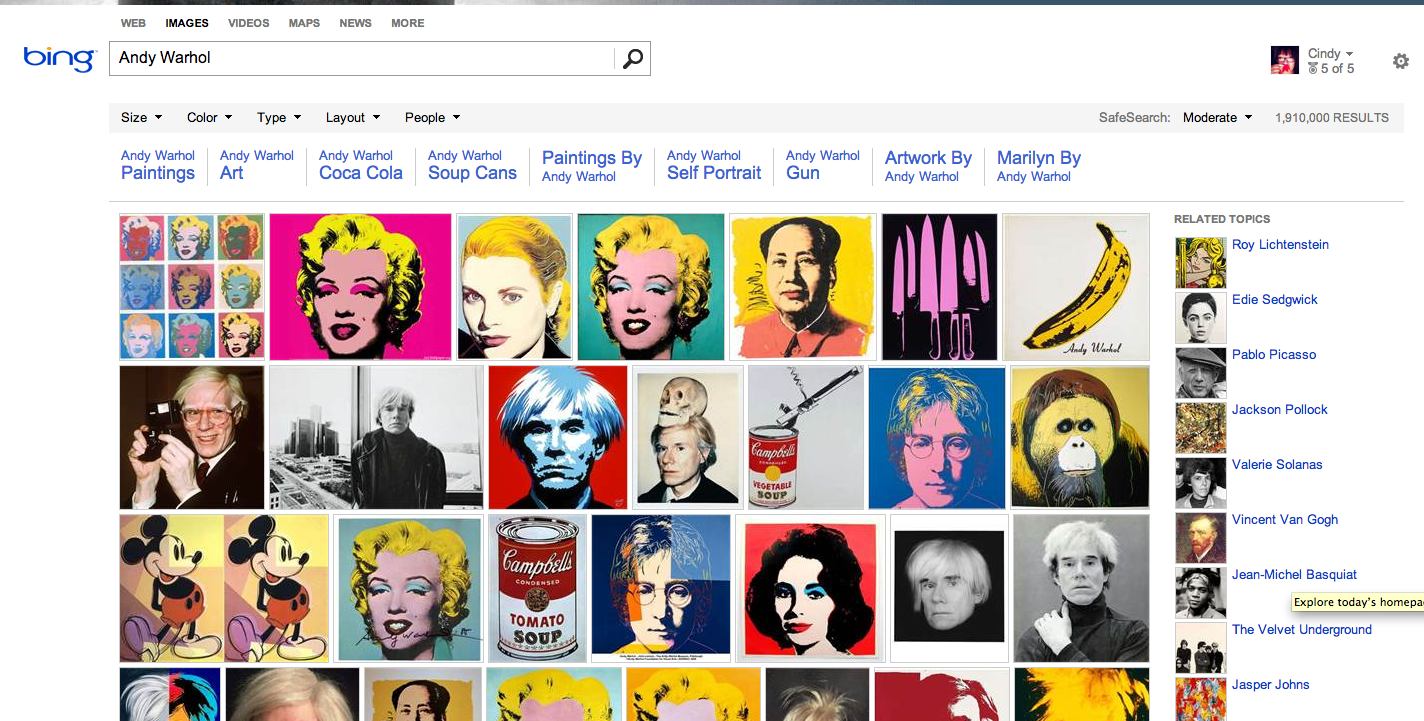
Task: Open Roy Lichtenstein text link
Action: pyautogui.click(x=1280, y=245)
